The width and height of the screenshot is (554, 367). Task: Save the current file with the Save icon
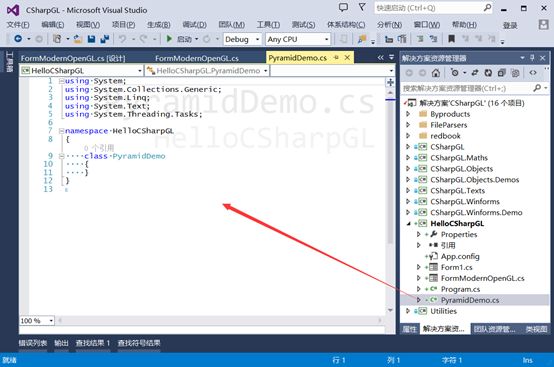(91, 39)
